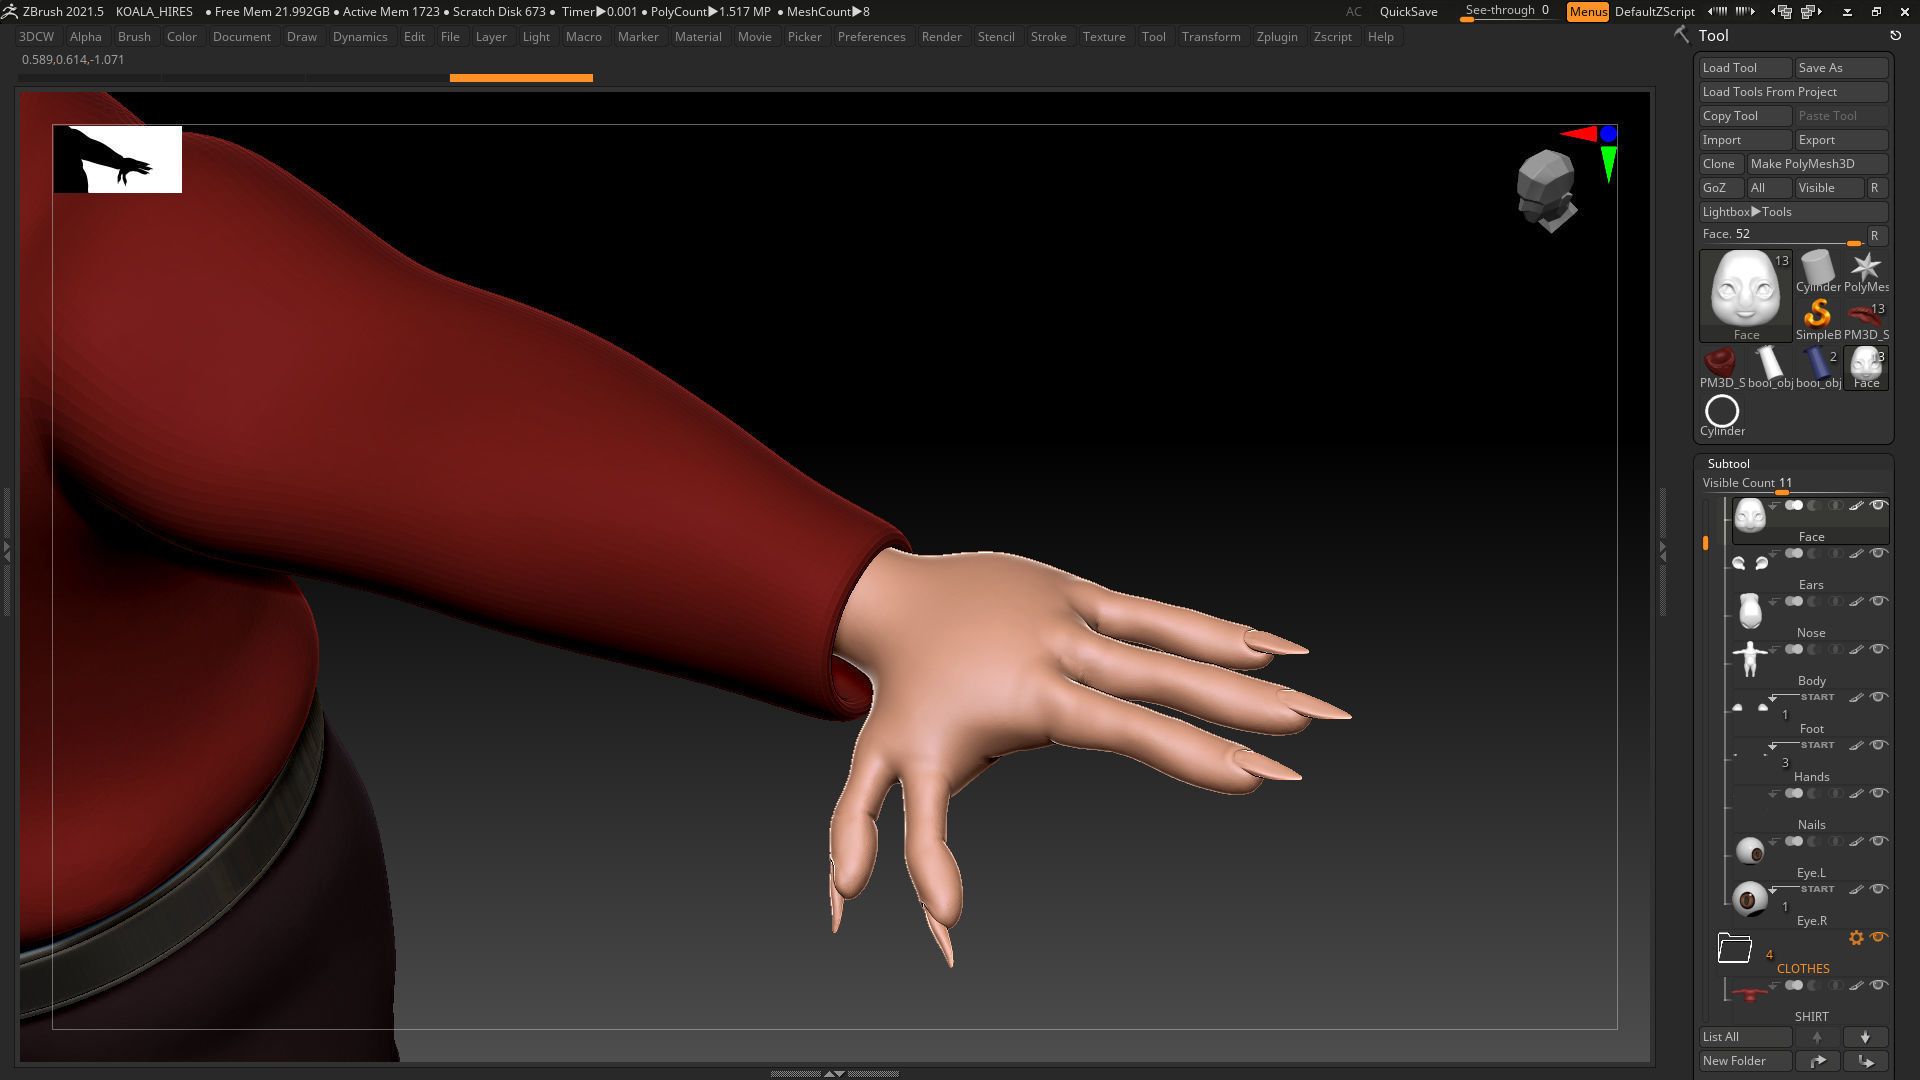Move subtool down with arrow

pyautogui.click(x=1865, y=1037)
